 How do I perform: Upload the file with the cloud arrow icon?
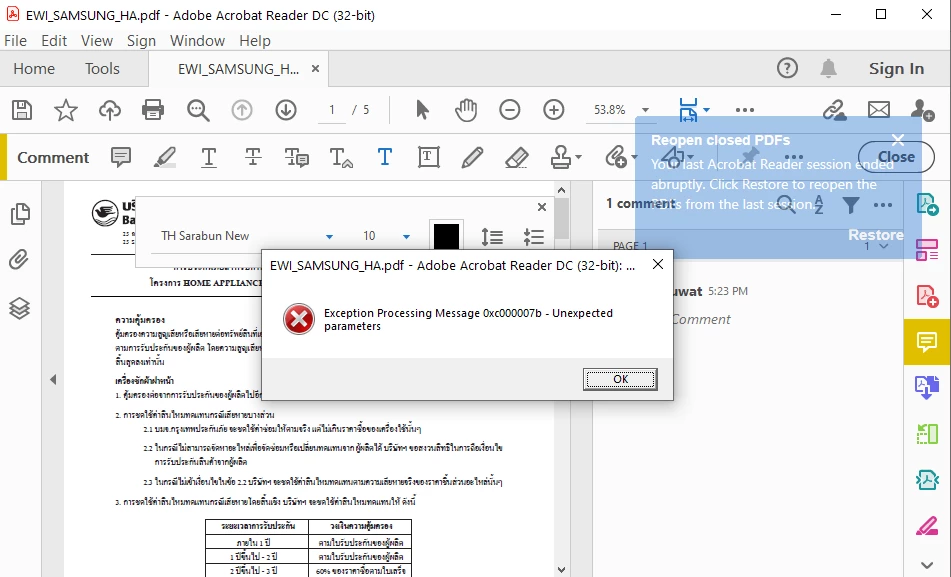(x=109, y=110)
